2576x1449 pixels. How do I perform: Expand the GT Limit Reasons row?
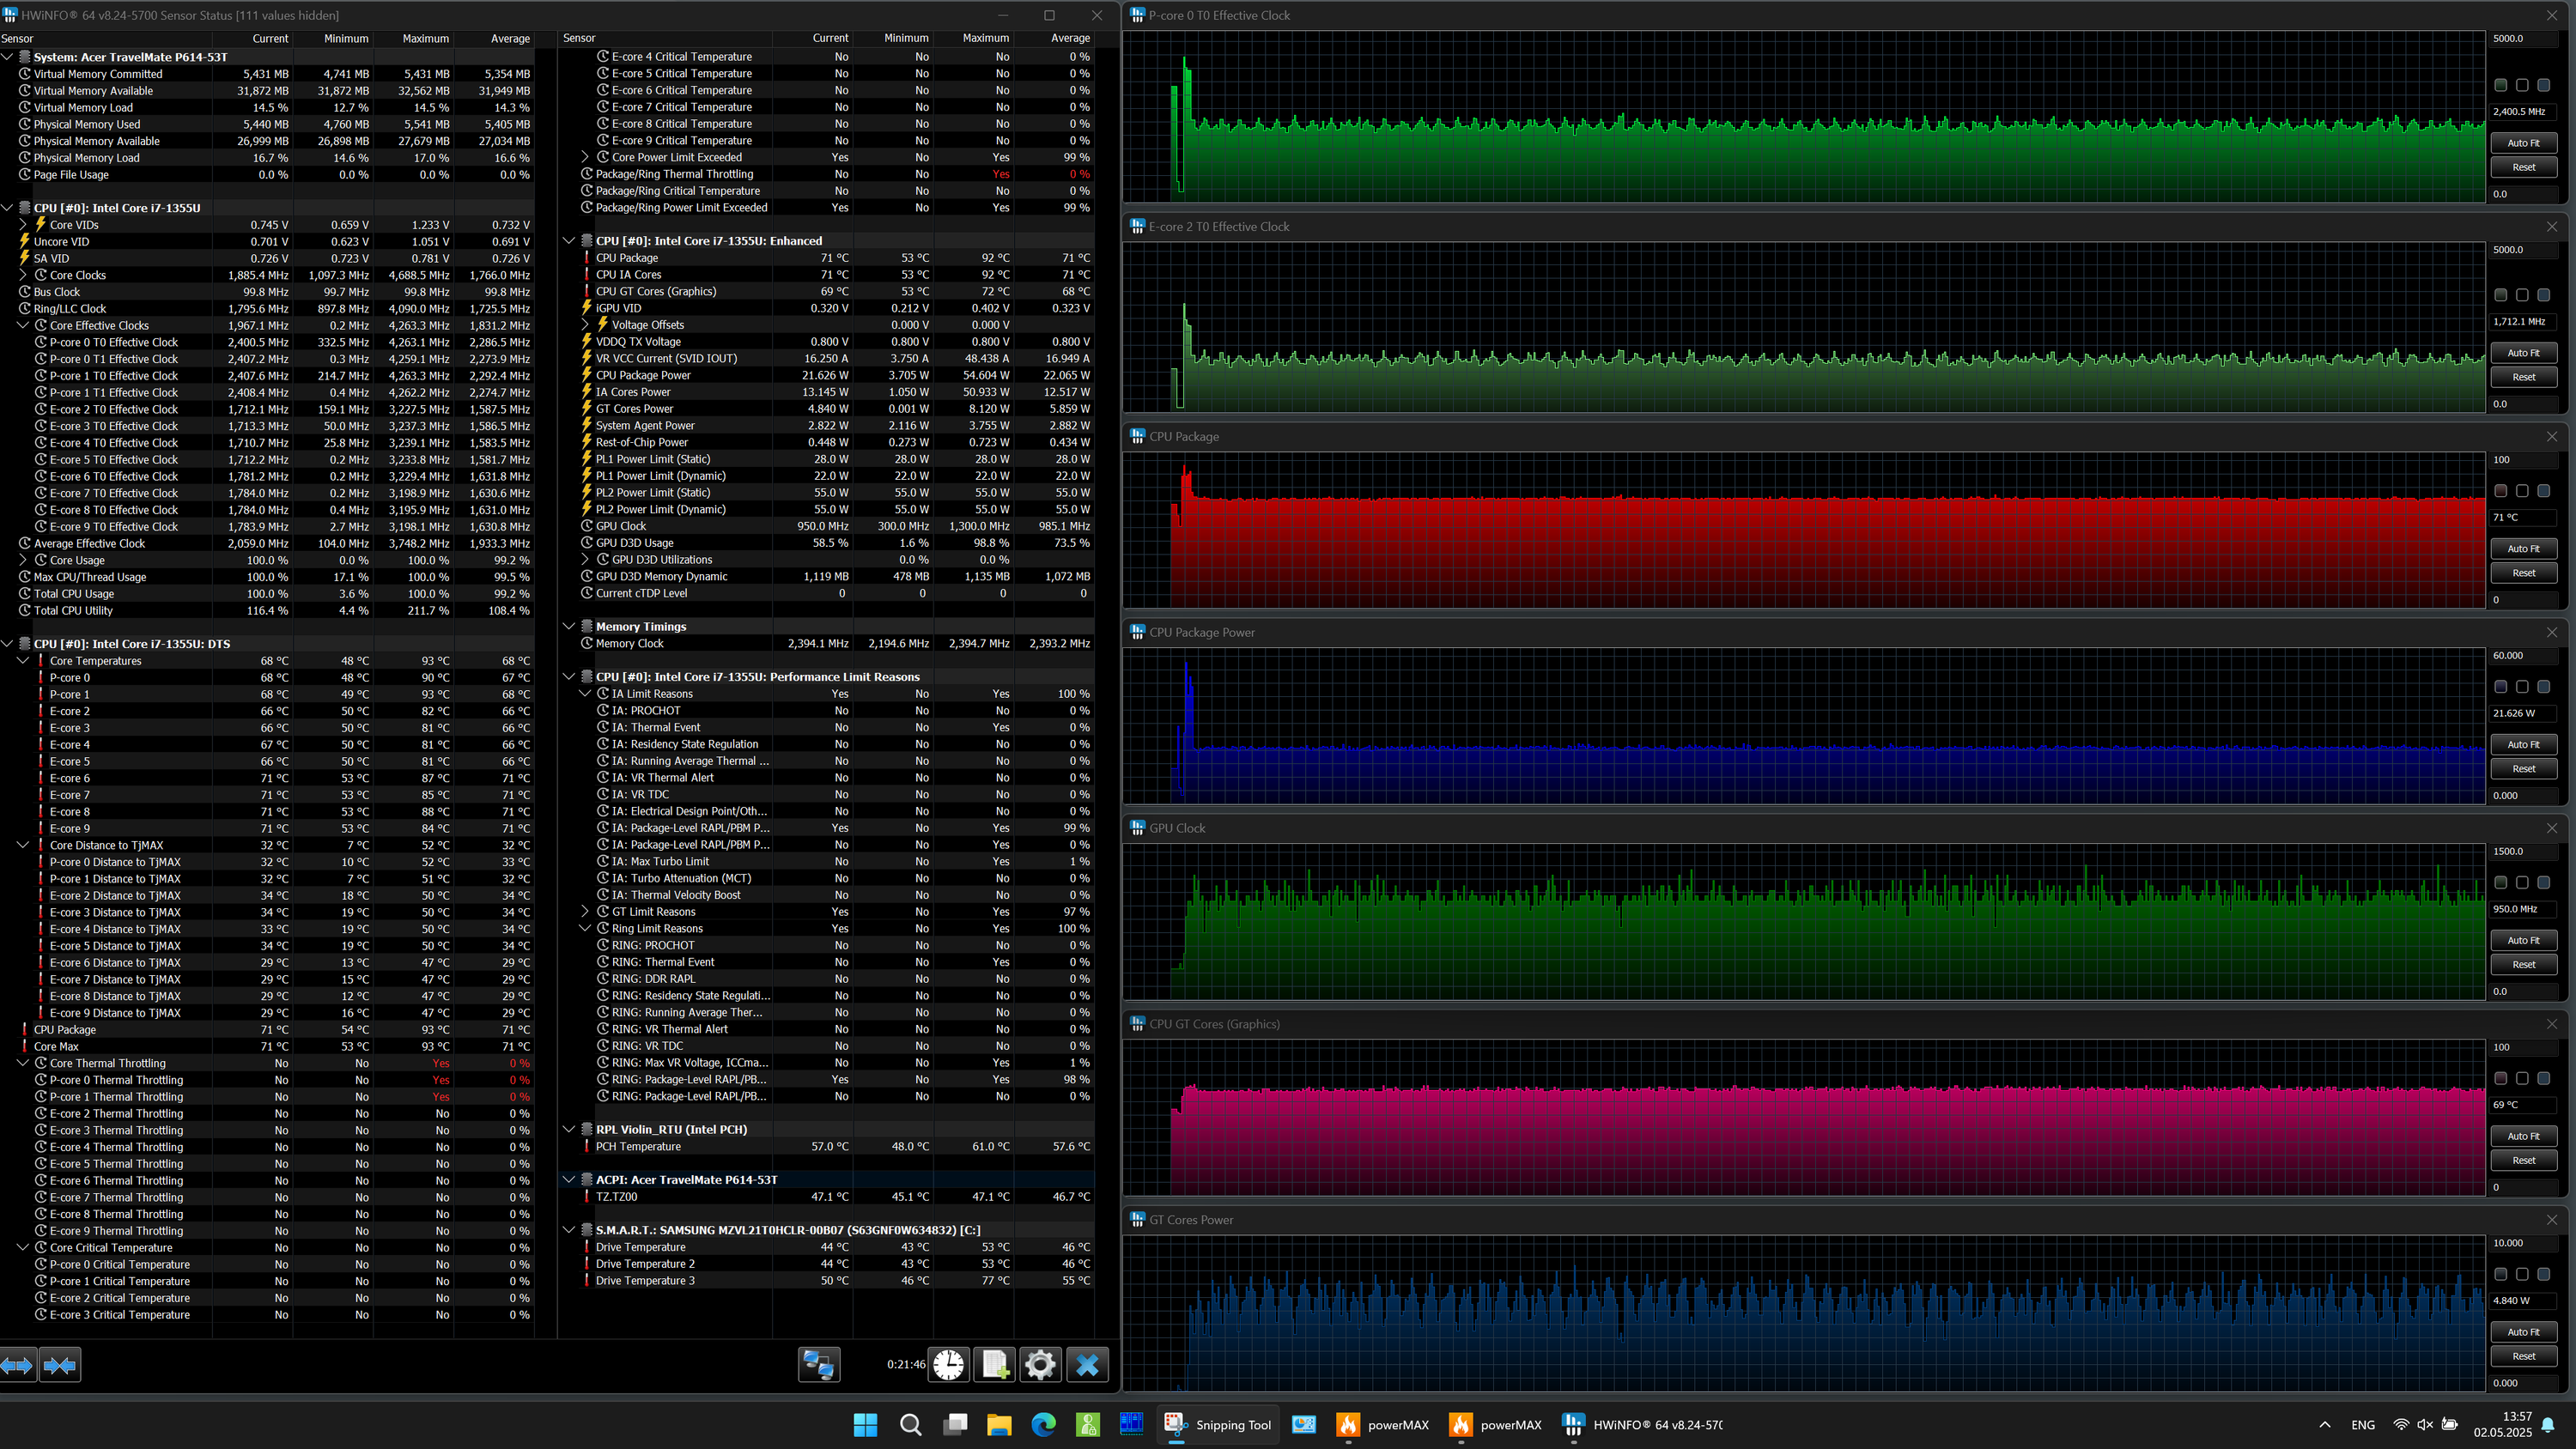coord(585,912)
